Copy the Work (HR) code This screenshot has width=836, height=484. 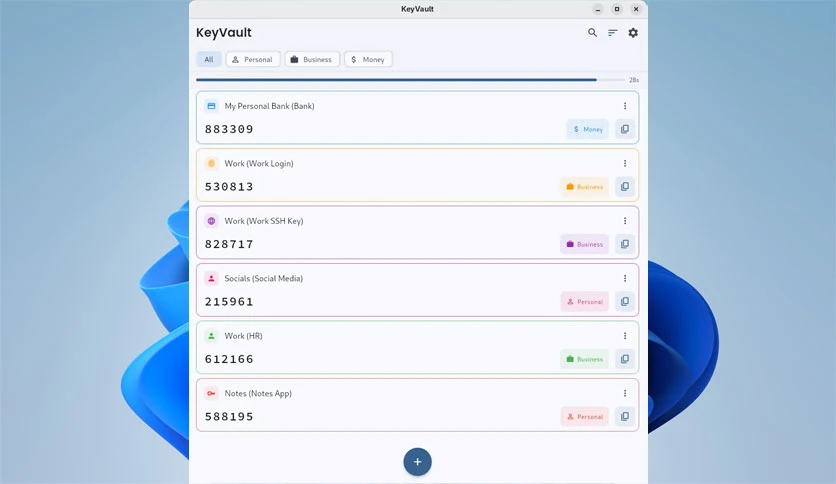pyautogui.click(x=625, y=359)
